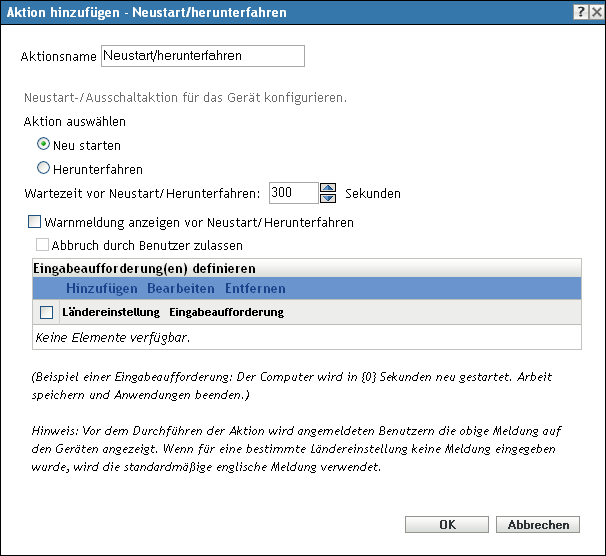This screenshot has width=606, height=556.
Task: Click Entfernen in the list toolbar
Action: (x=255, y=288)
